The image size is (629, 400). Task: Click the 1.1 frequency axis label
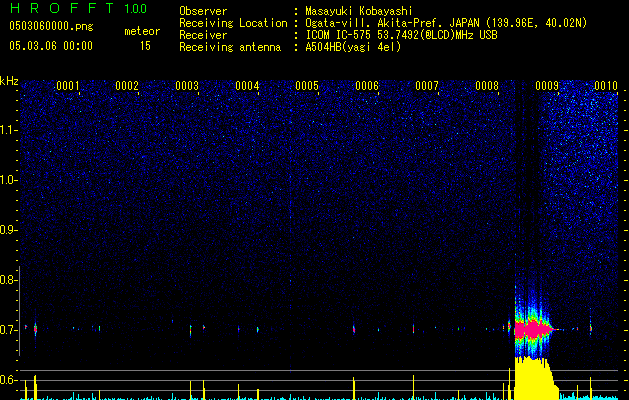point(8,130)
